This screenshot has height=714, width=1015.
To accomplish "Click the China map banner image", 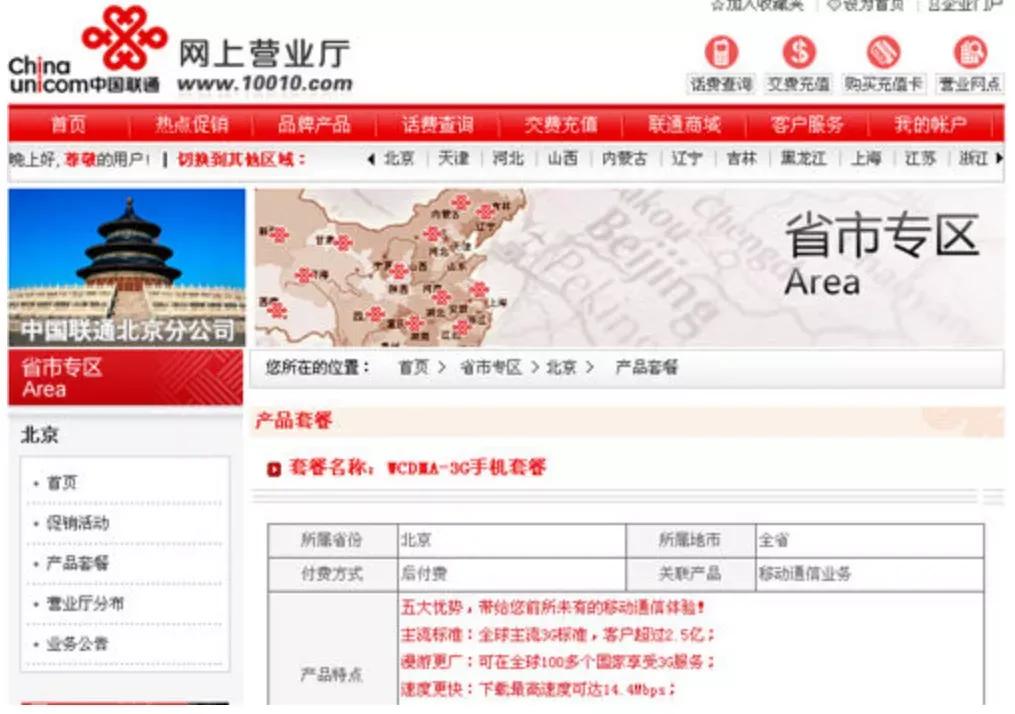I will pos(629,267).
